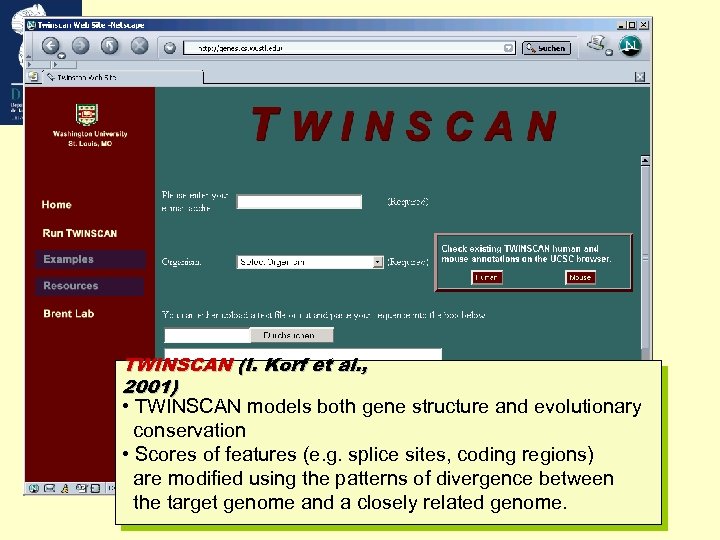Image resolution: width=720 pixels, height=540 pixels.
Task: Click the Mouse UCSC annotation button
Action: [580, 277]
